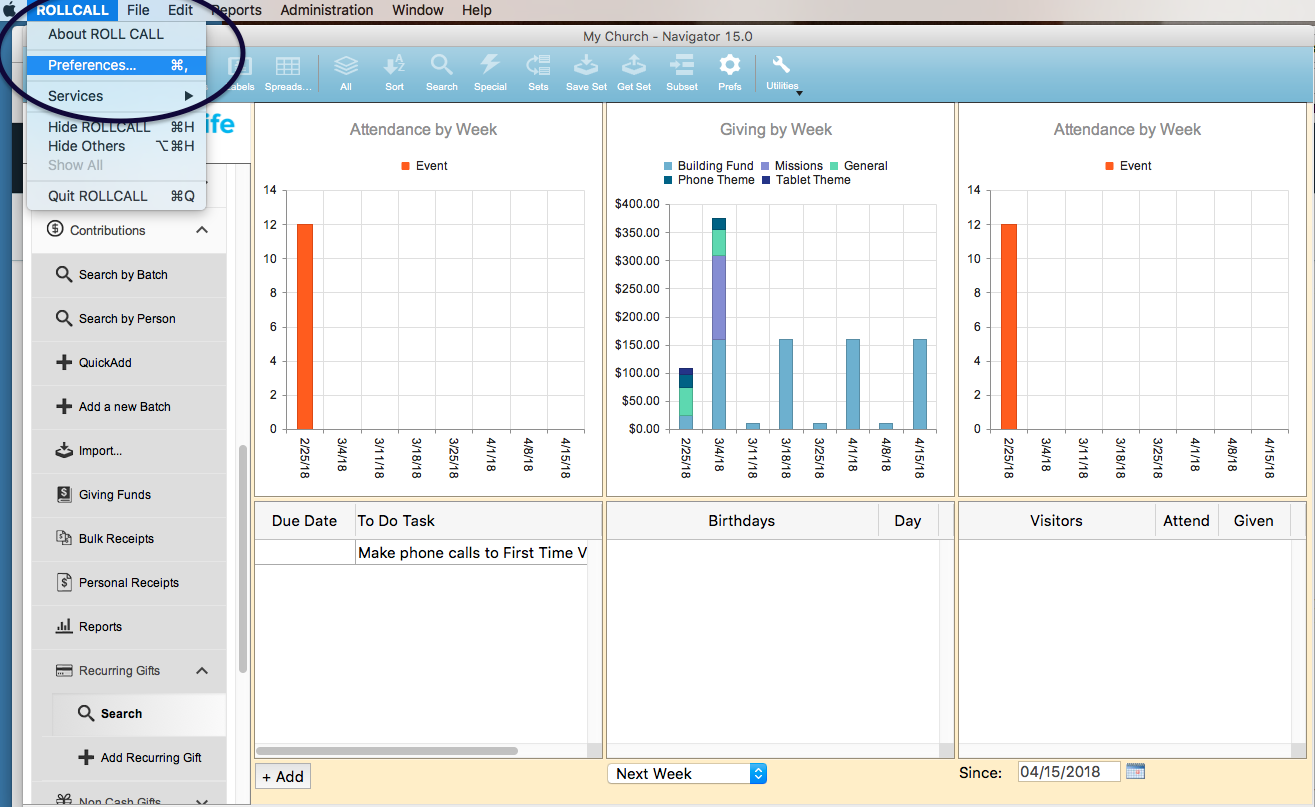The image size is (1315, 807).
Task: Open the Edit menu
Action: click(x=180, y=10)
